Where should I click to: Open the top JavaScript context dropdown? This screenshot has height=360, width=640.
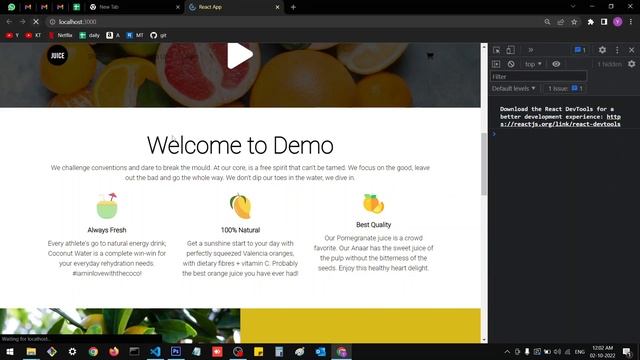point(533,64)
